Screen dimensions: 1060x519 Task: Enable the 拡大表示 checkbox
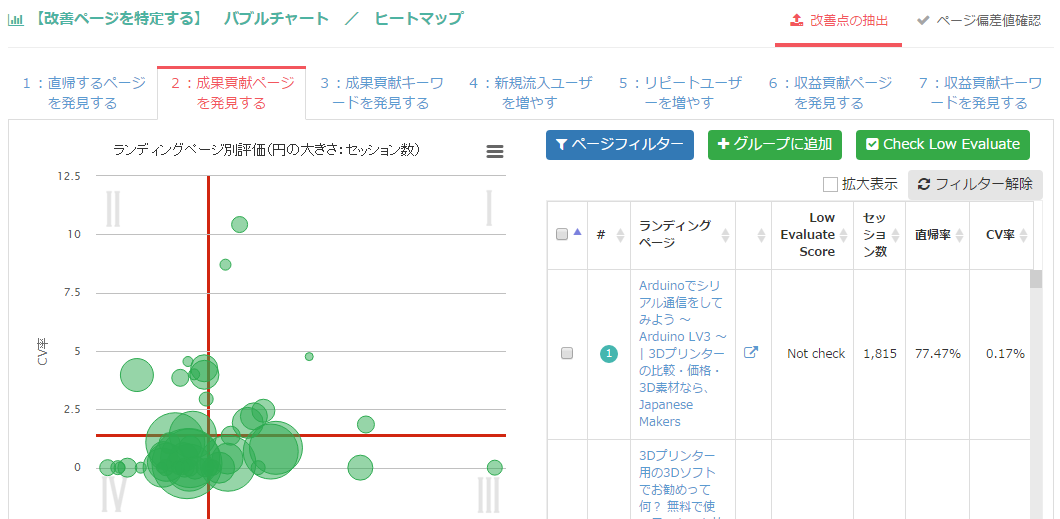tap(830, 184)
